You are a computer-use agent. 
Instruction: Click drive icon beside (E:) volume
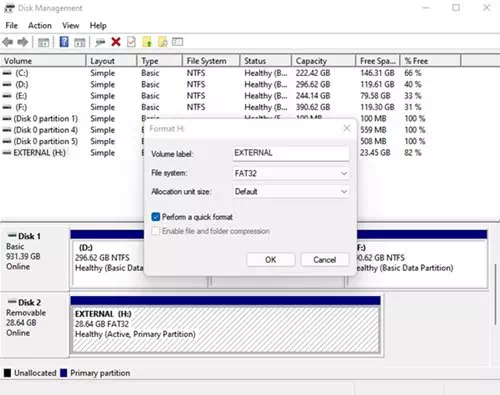[7, 96]
